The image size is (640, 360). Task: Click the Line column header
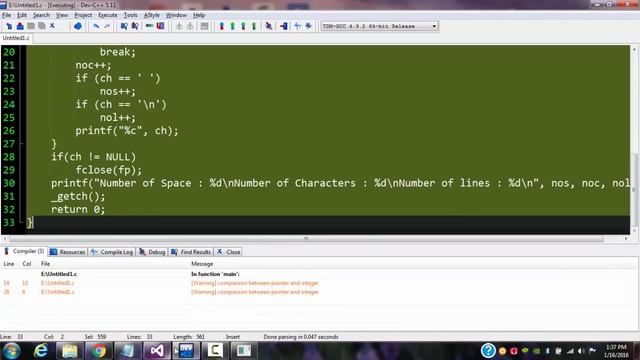click(9, 264)
